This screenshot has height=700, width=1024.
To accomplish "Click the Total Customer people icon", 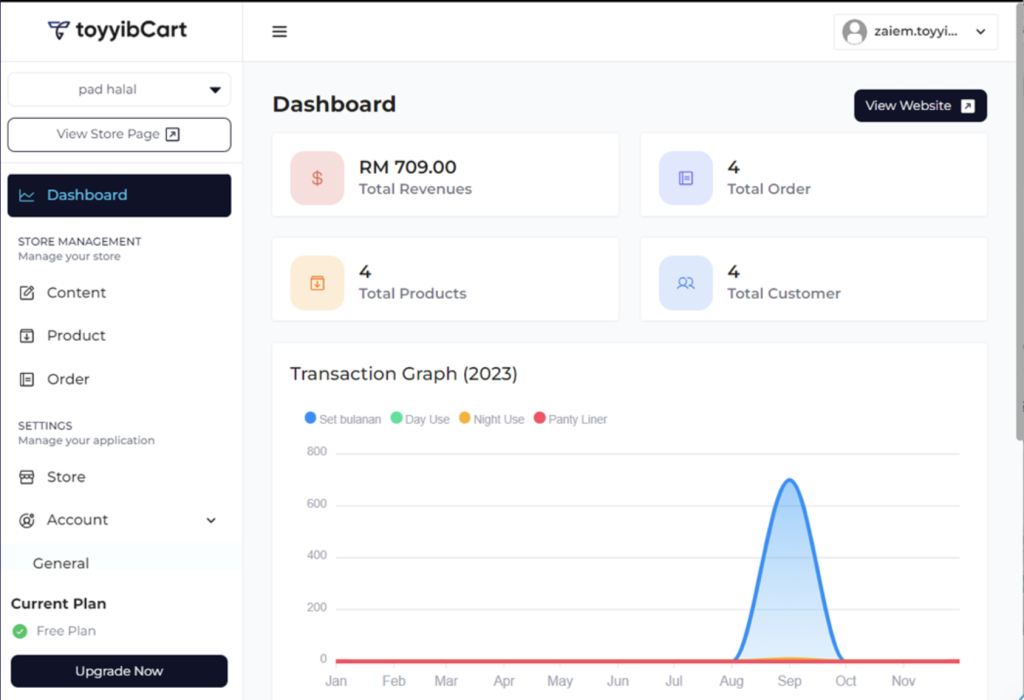I will (x=685, y=283).
